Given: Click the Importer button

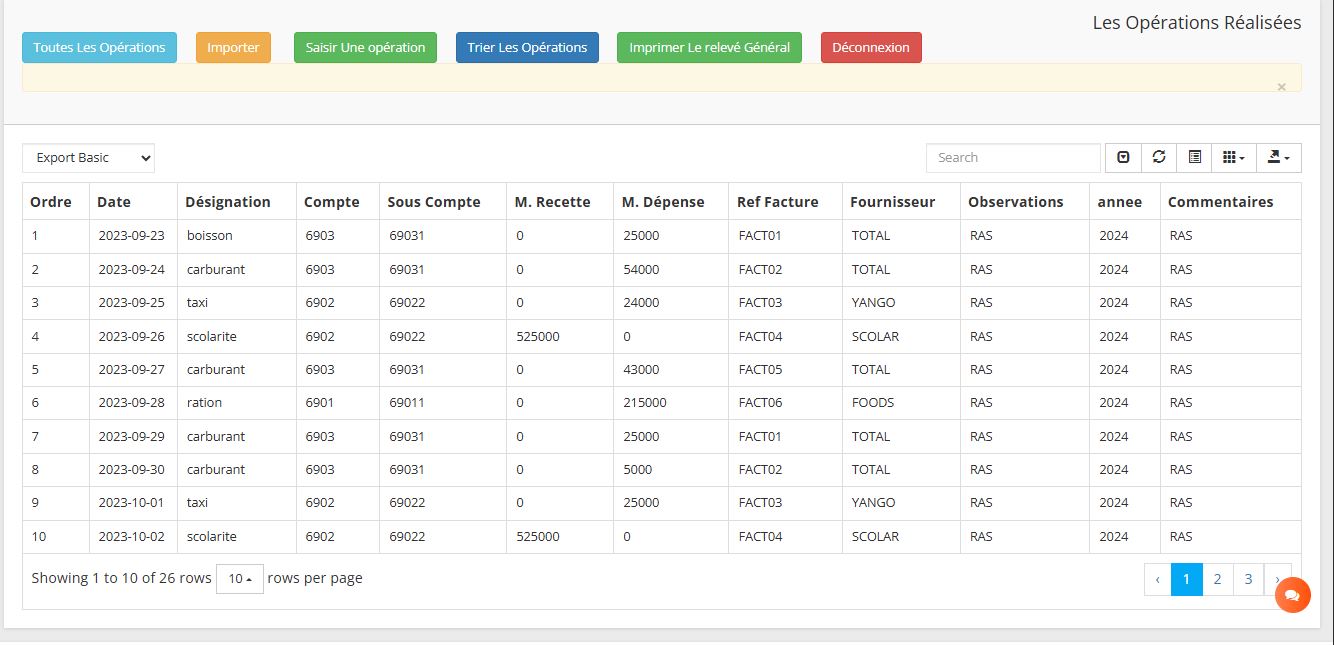Looking at the screenshot, I should coord(233,47).
